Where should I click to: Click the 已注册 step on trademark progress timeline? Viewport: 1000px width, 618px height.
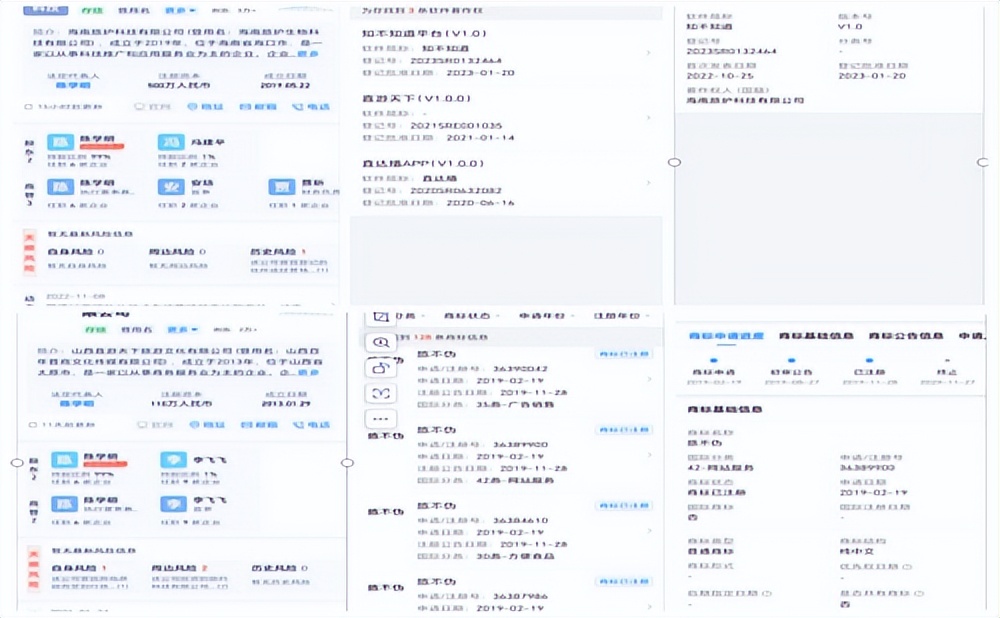click(x=868, y=371)
